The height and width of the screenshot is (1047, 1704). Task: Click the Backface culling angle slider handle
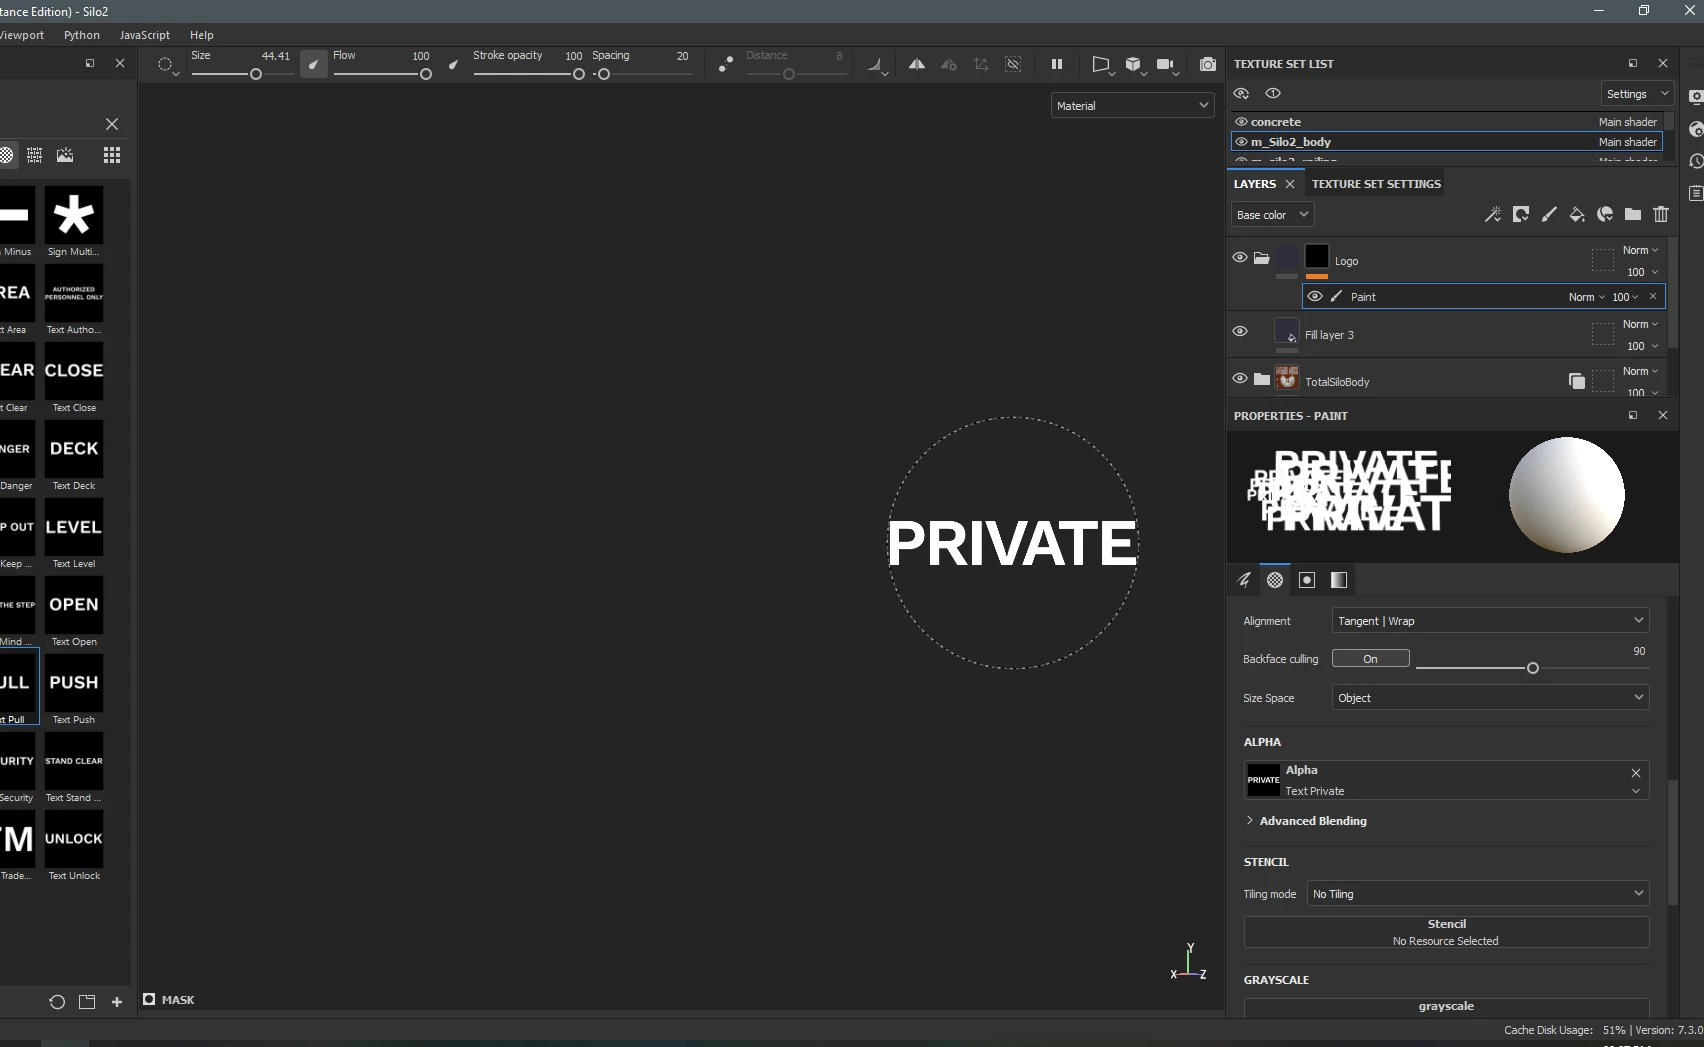click(x=1533, y=667)
